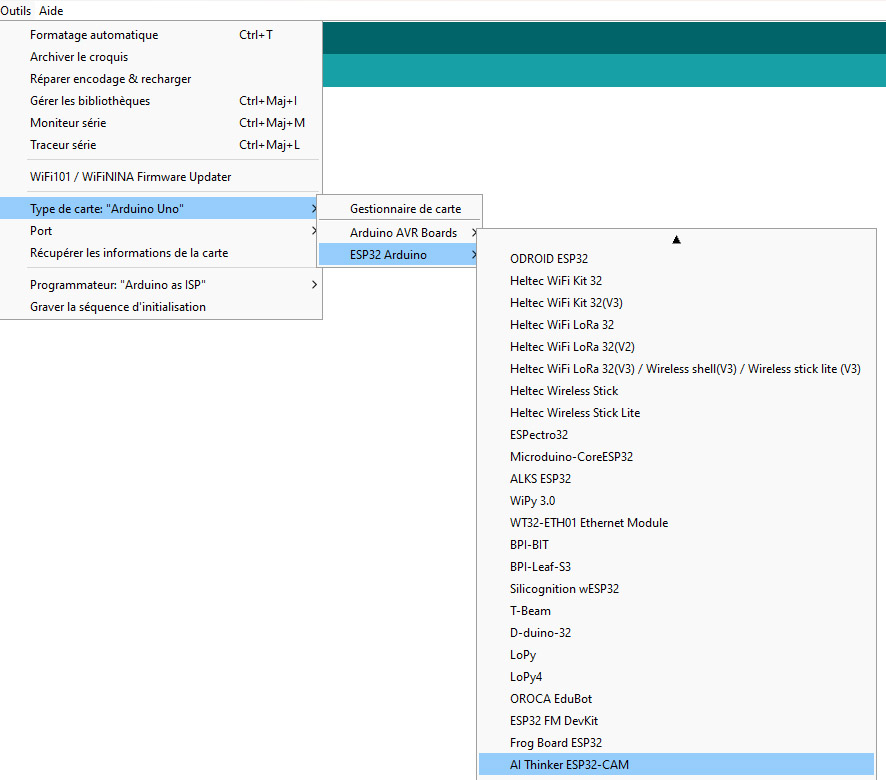Image resolution: width=886 pixels, height=780 pixels.
Task: Select Heltec WiFi Kit 32(V3)
Action: pos(676,303)
